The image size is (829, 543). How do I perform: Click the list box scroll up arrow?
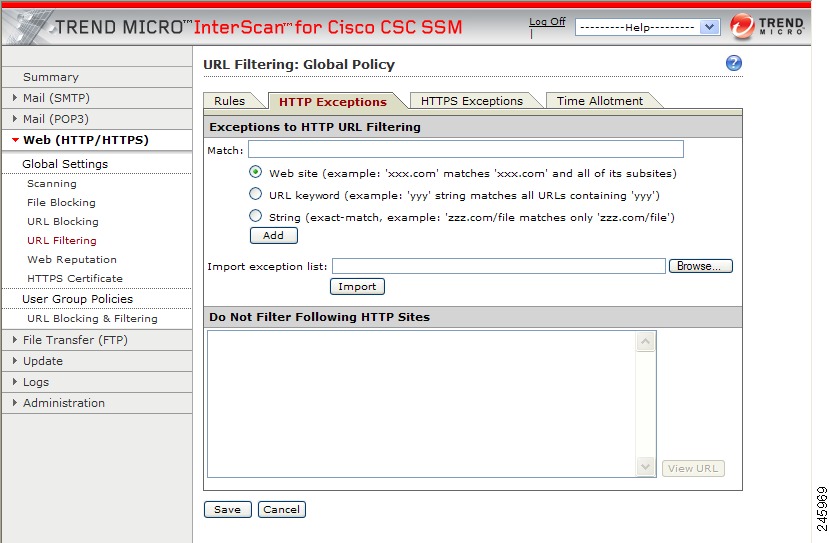click(x=646, y=342)
